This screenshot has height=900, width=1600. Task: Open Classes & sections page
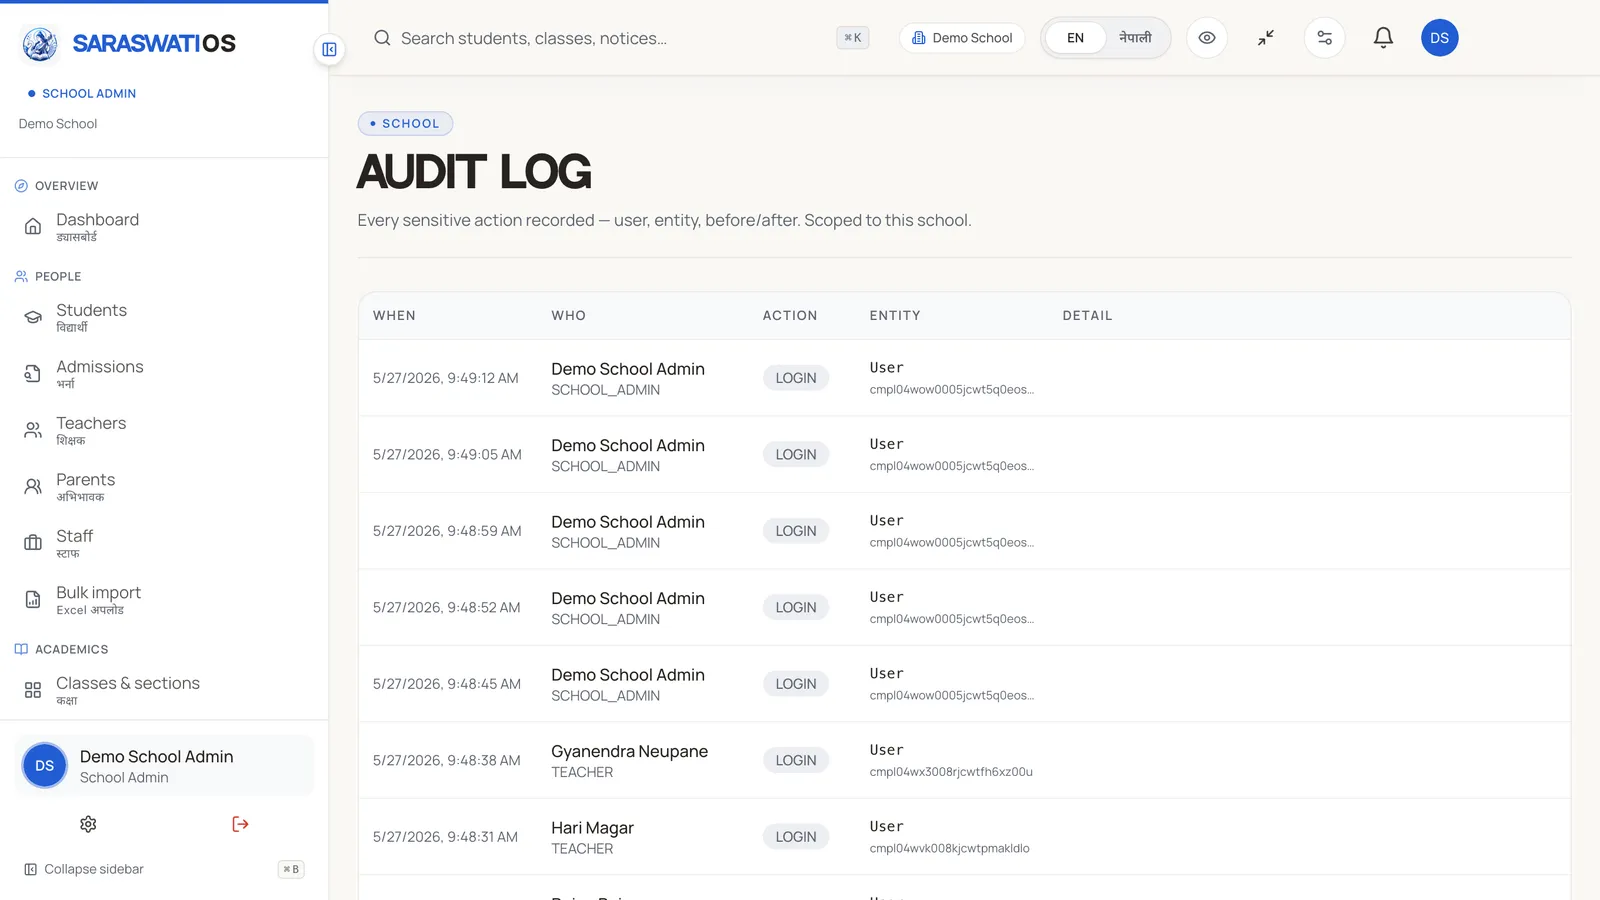164,690
